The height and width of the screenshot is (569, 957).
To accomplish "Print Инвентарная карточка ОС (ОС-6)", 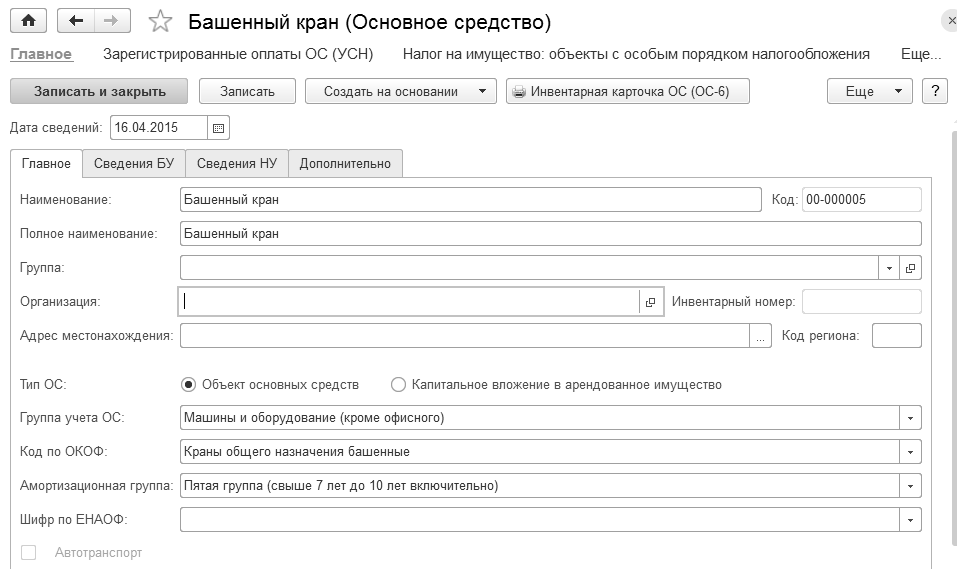I will [628, 91].
